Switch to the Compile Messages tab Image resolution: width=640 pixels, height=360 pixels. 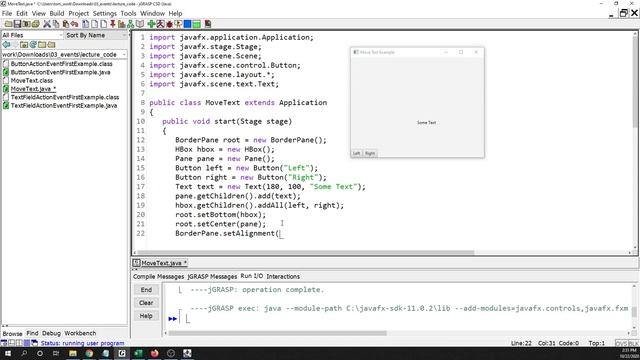(x=158, y=276)
